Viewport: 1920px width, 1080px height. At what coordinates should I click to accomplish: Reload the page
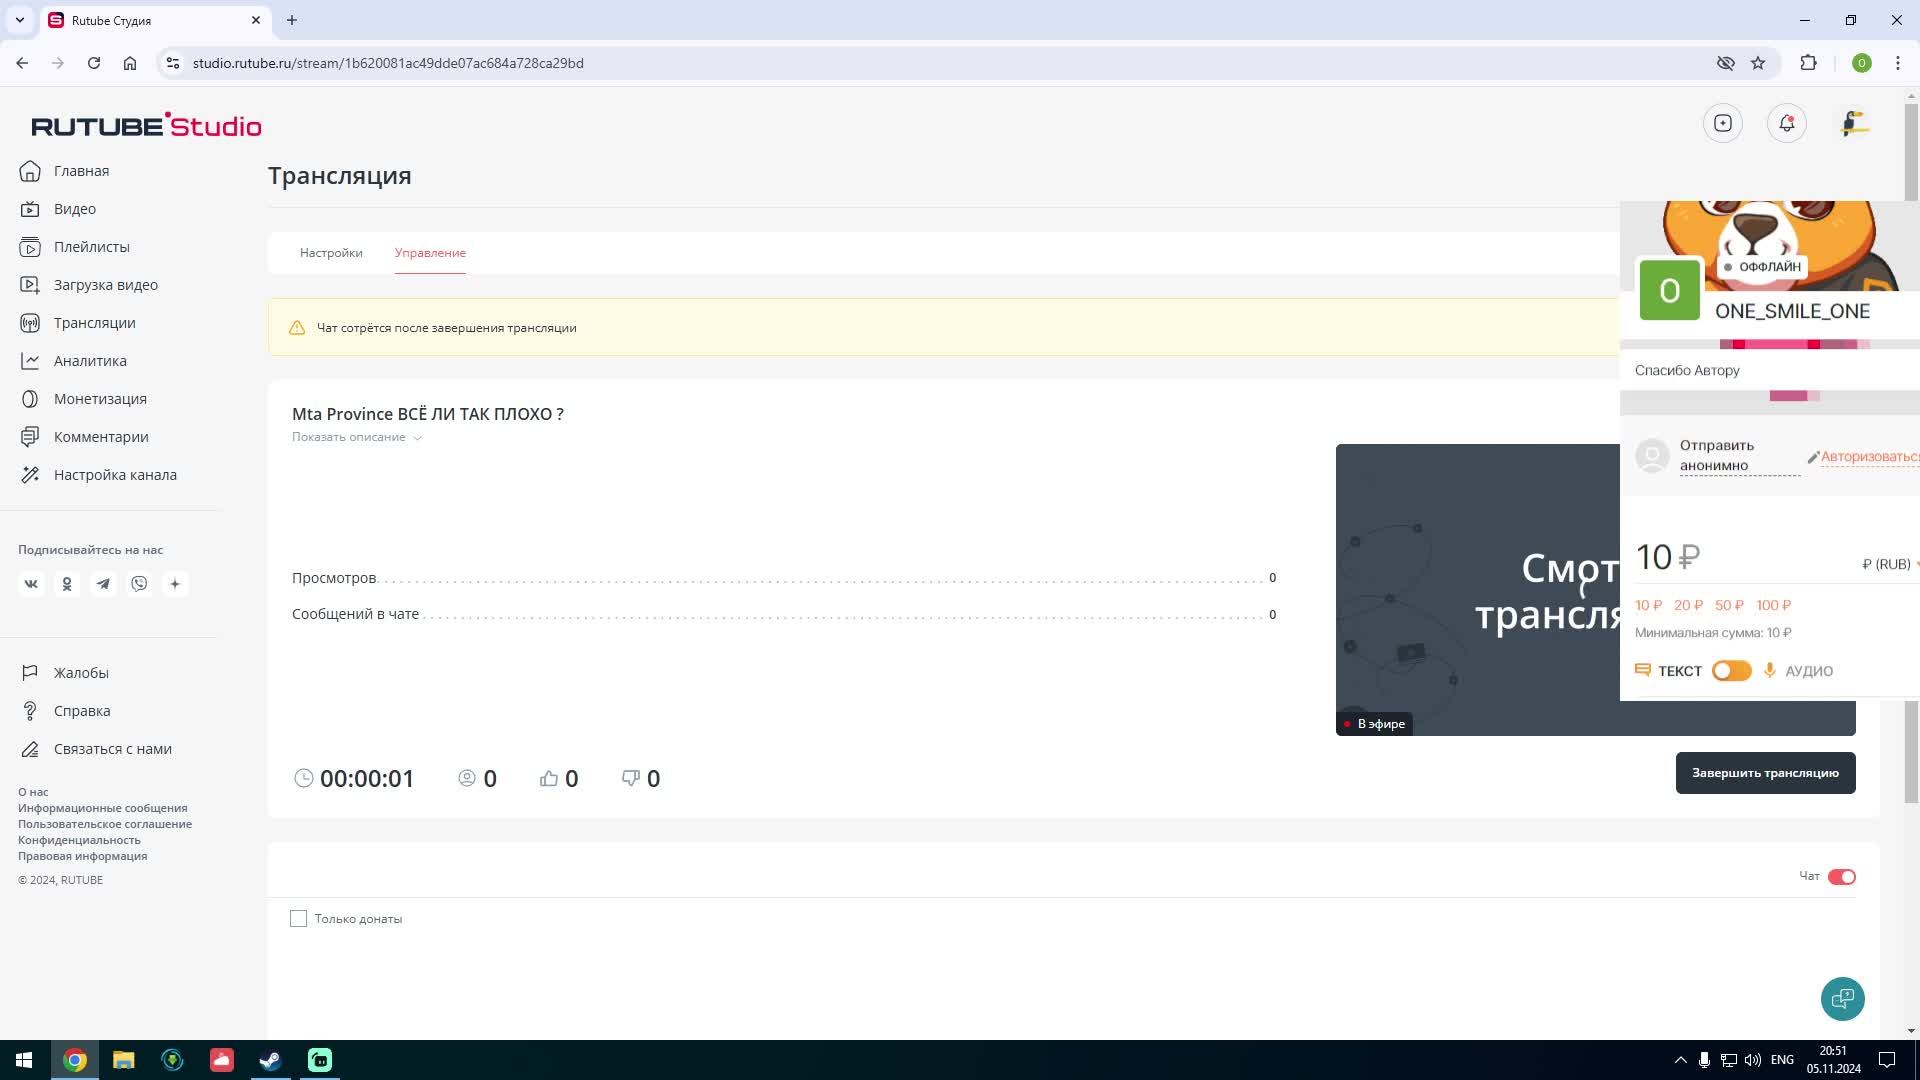94,63
